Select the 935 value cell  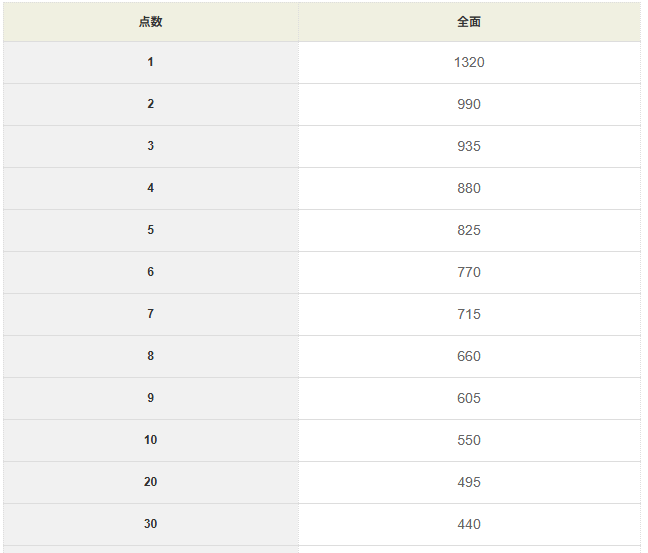[x=468, y=147]
